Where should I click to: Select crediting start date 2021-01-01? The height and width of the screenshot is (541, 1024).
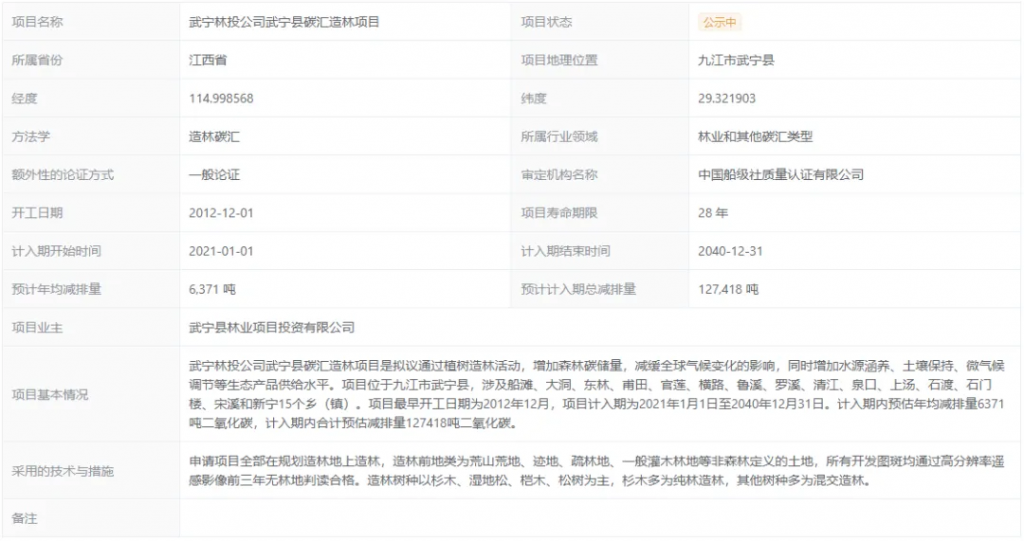[222, 251]
